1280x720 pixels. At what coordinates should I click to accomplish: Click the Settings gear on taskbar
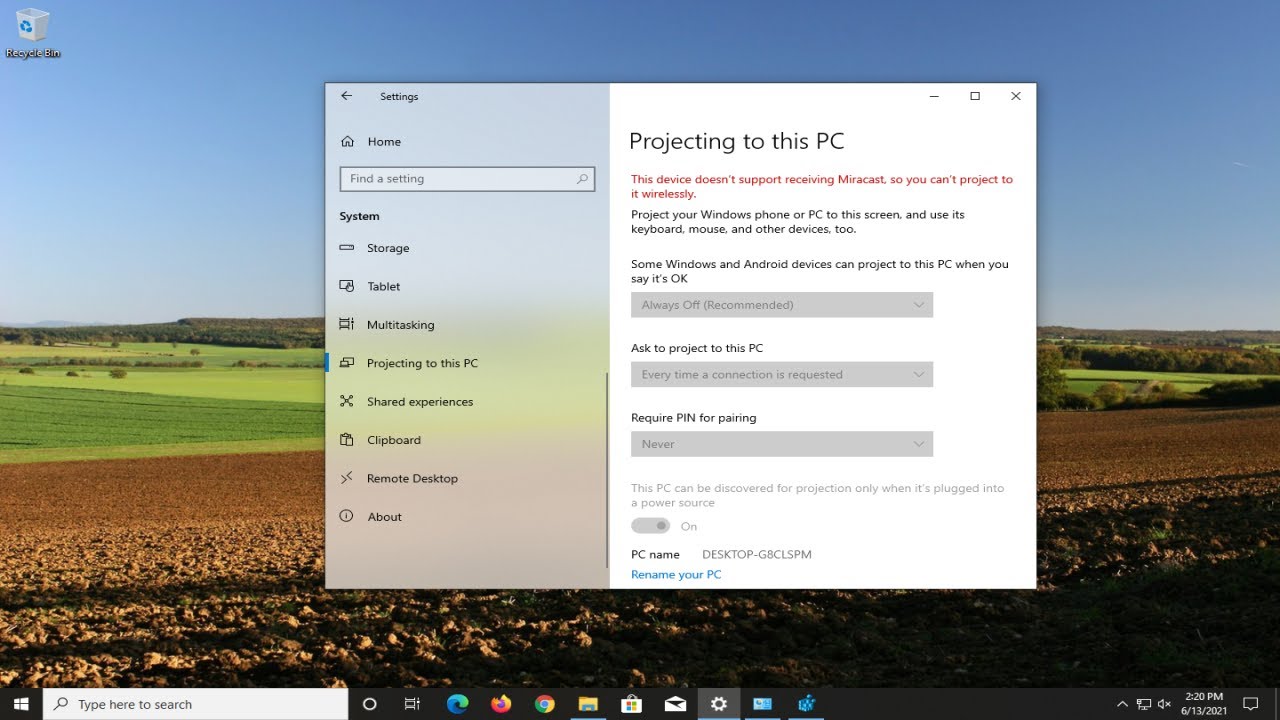(x=718, y=704)
